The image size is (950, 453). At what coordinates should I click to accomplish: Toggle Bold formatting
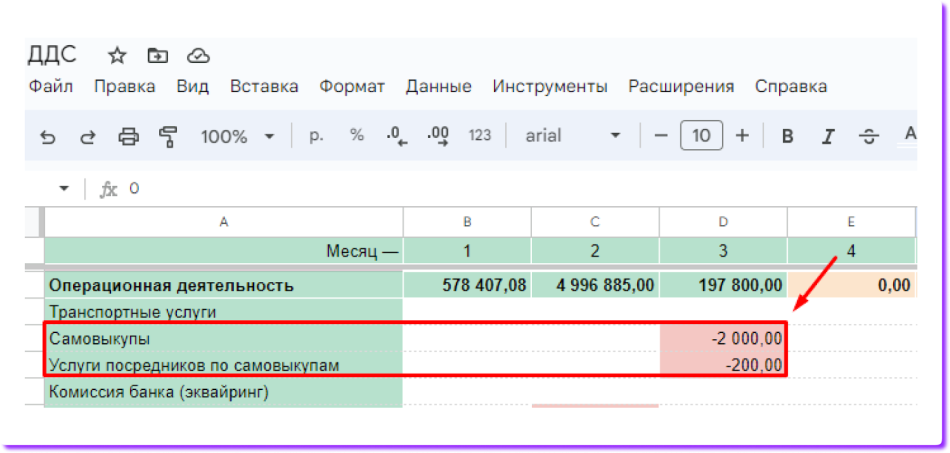pyautogui.click(x=787, y=136)
